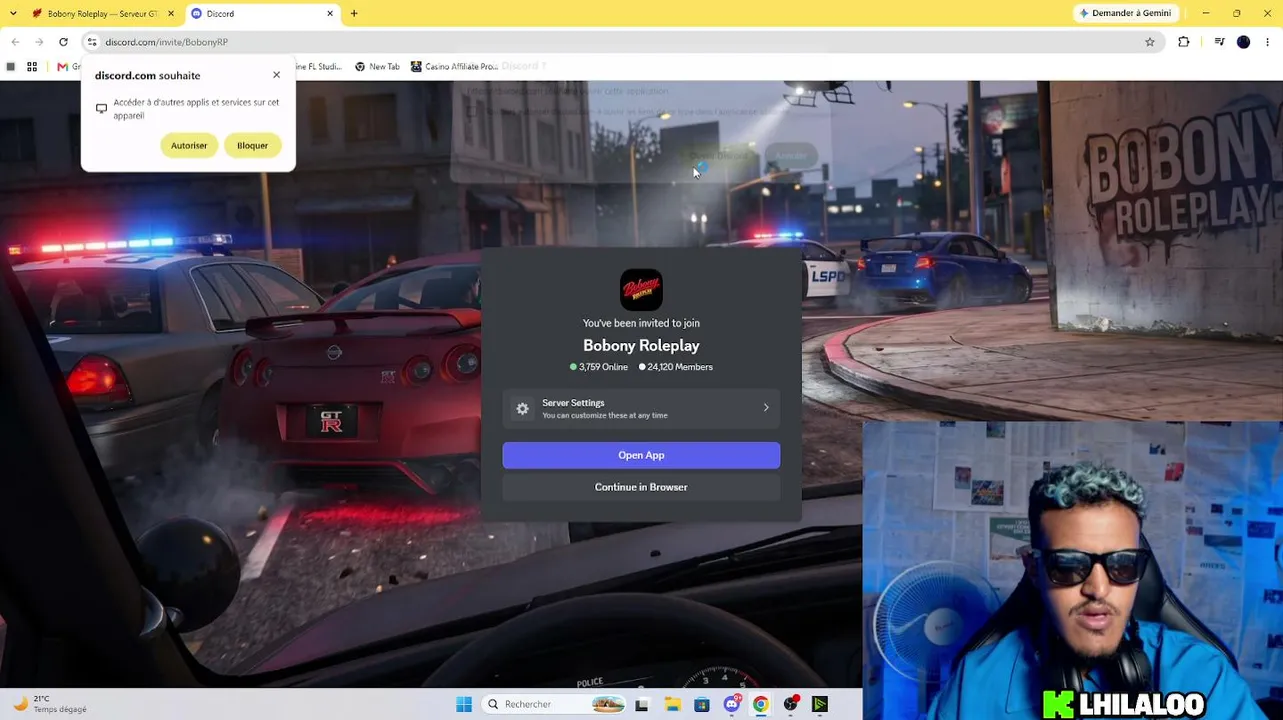Open OBS Studio from the taskbar
Viewport: 1283px width, 720px height.
tap(791, 704)
